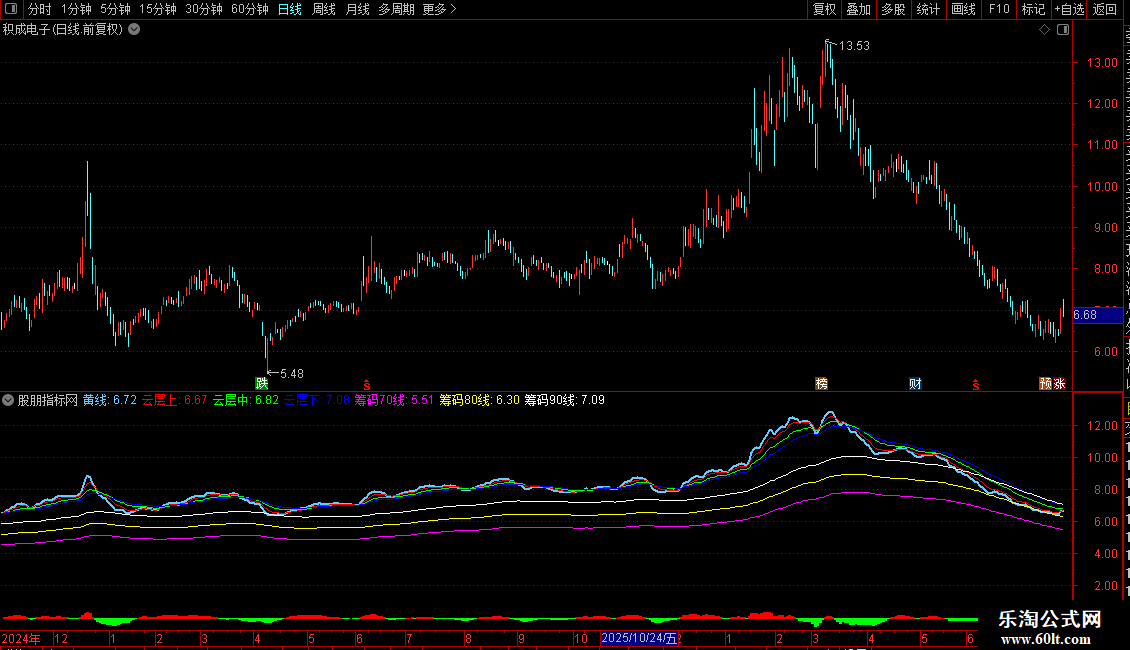
Task: Click the green 跌 marker icon
Action: coord(262,383)
